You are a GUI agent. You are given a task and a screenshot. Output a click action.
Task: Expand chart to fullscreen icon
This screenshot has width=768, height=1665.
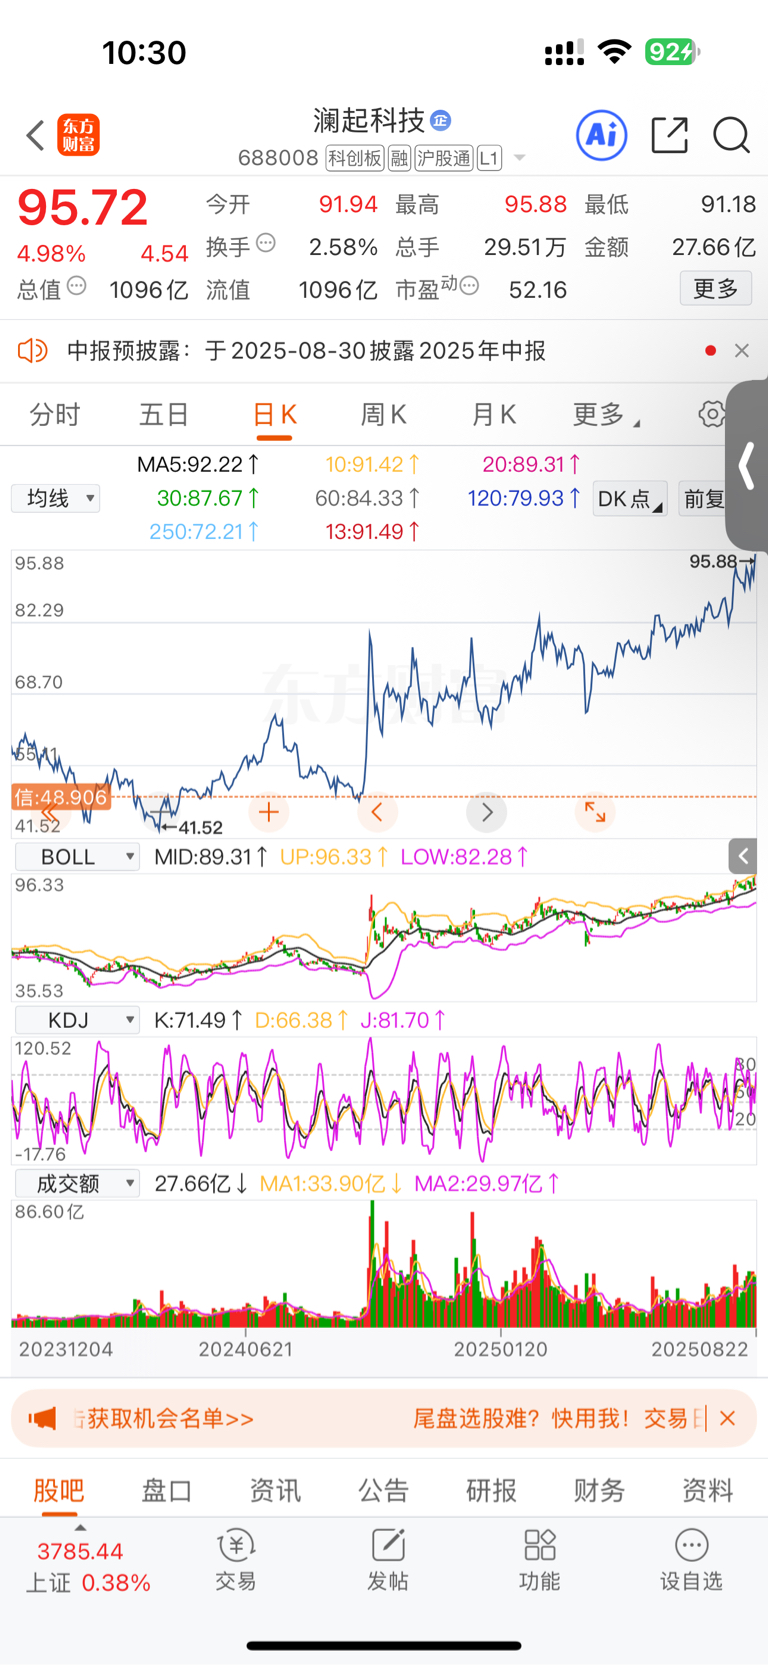[x=595, y=812]
